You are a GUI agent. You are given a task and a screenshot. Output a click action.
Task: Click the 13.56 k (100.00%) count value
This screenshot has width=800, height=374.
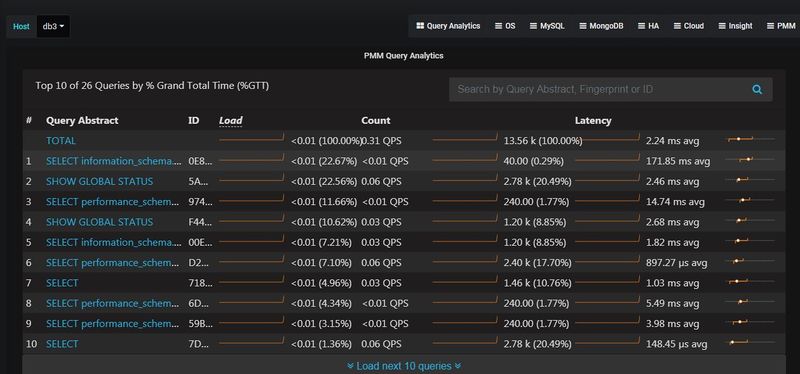tap(543, 141)
